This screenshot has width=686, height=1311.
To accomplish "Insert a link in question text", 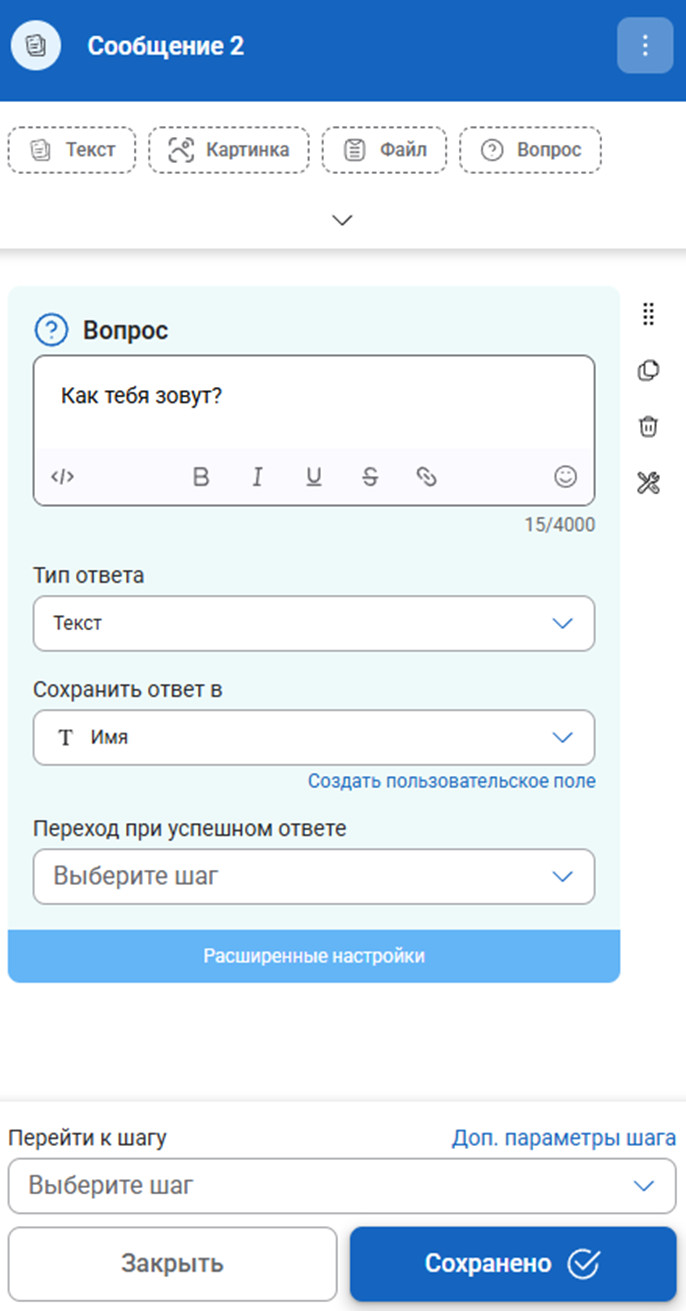I will click(x=427, y=477).
